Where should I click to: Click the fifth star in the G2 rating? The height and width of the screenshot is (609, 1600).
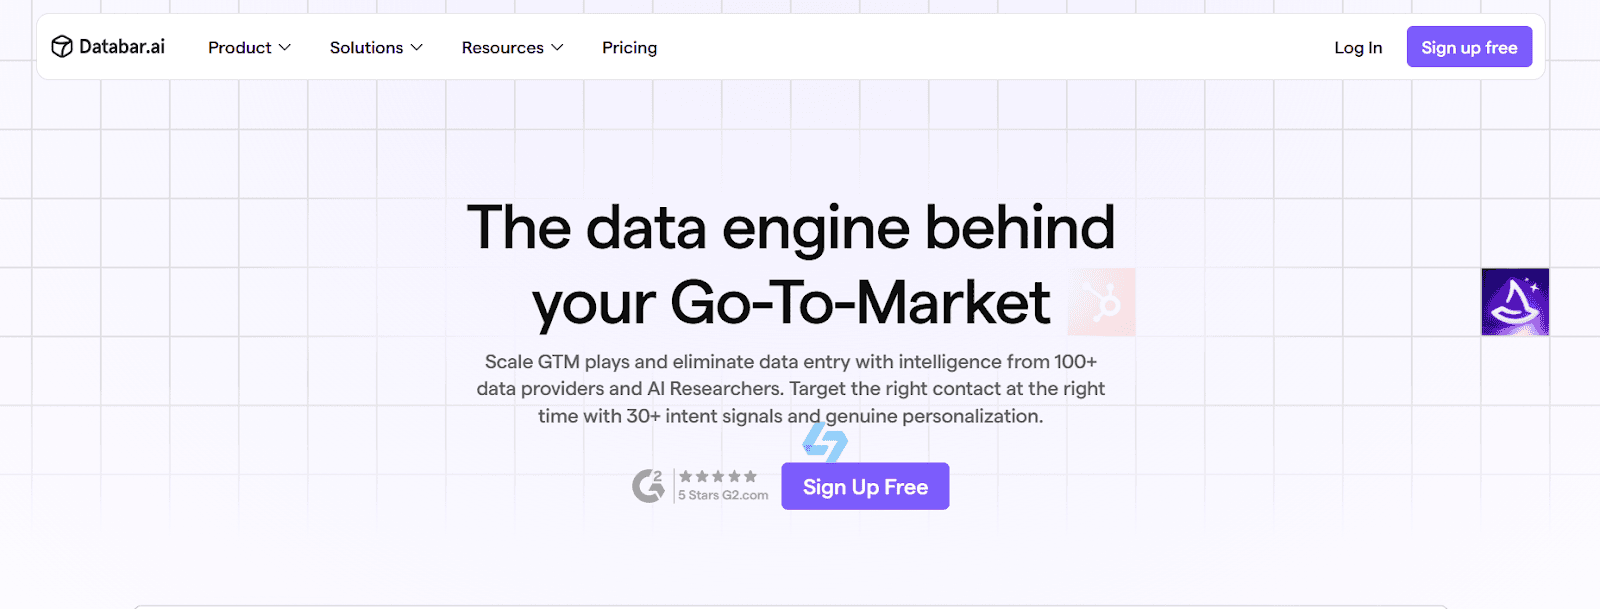pos(750,476)
